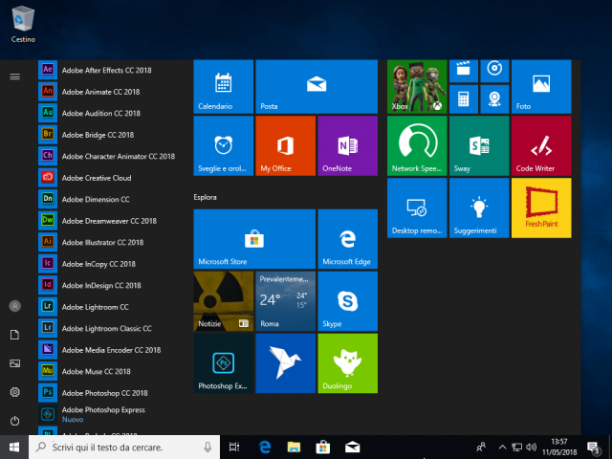The image size is (612, 459).
Task: Open Mail from the taskbar
Action: coord(352,447)
